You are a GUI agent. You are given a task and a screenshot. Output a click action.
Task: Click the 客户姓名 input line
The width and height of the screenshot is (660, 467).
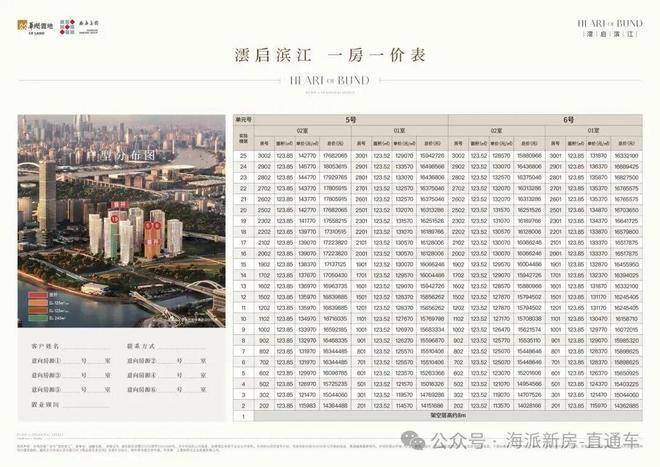[87, 347]
